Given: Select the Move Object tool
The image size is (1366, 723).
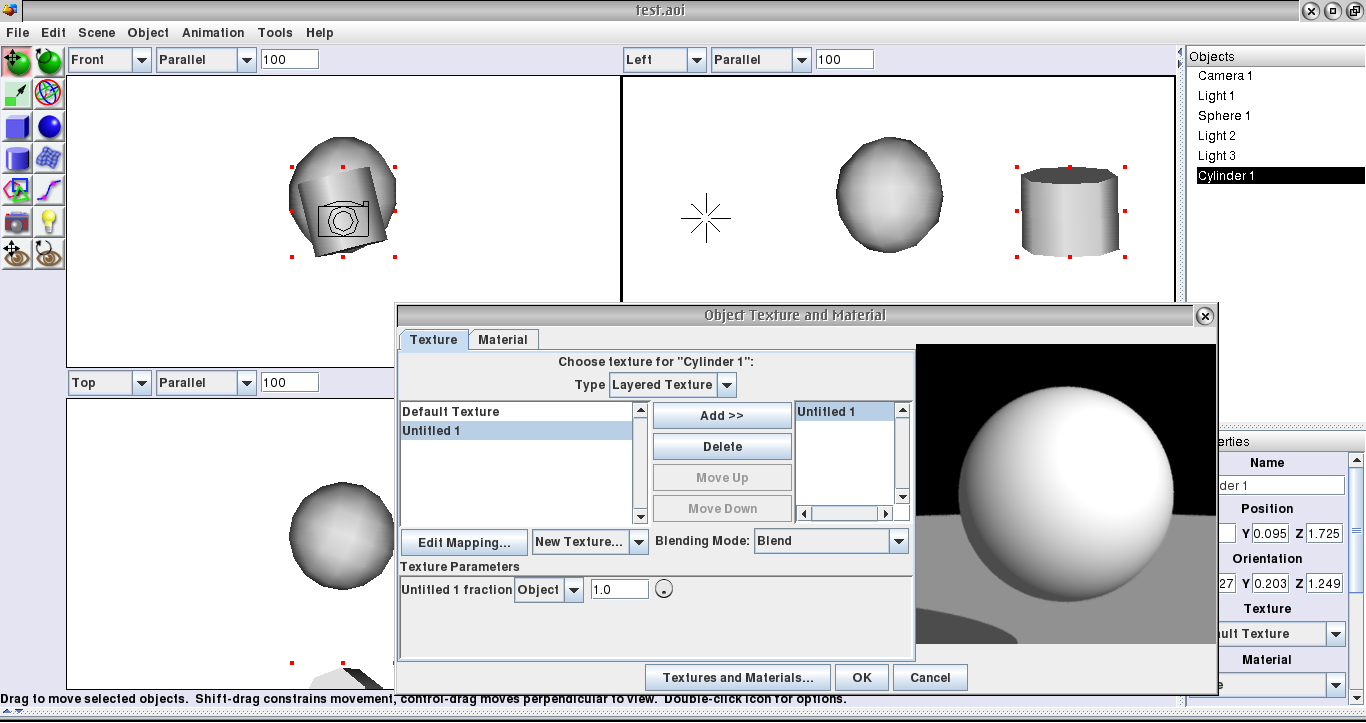Looking at the screenshot, I should tap(17, 62).
